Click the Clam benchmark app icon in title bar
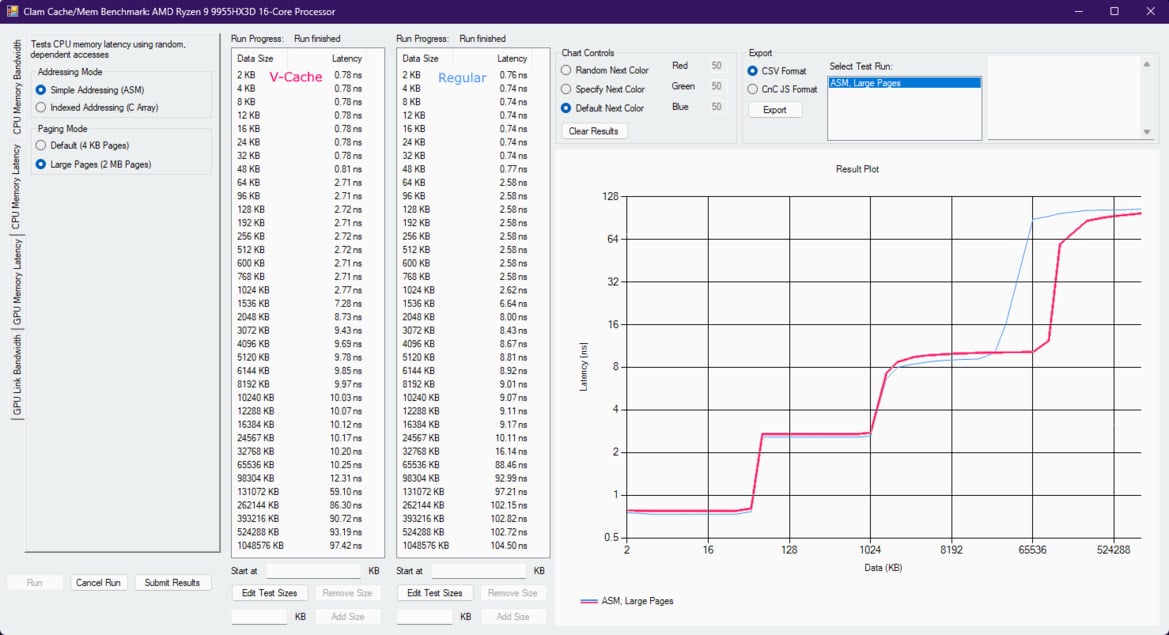Viewport: 1169px width, 635px height. click(x=12, y=11)
